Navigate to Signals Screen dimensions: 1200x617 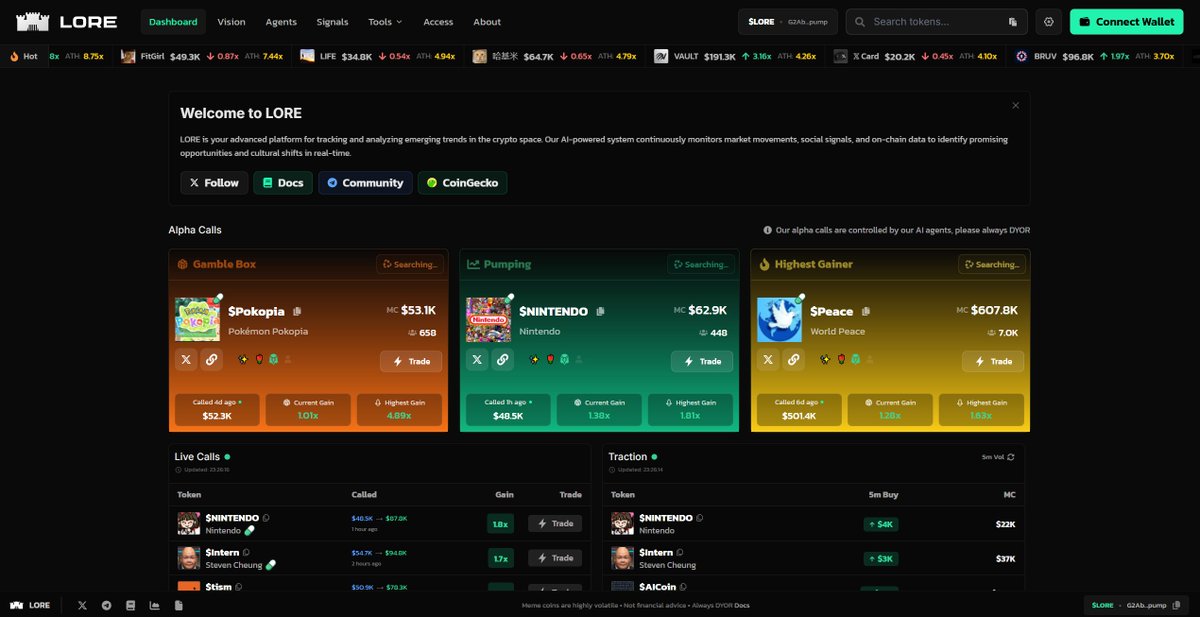(332, 22)
